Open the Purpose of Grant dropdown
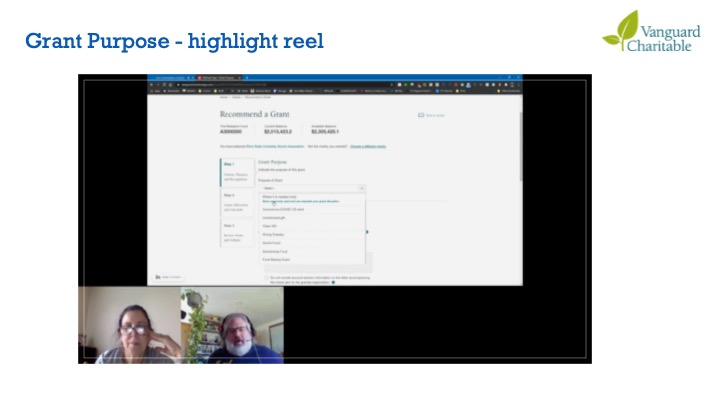720x405 pixels. 312,188
